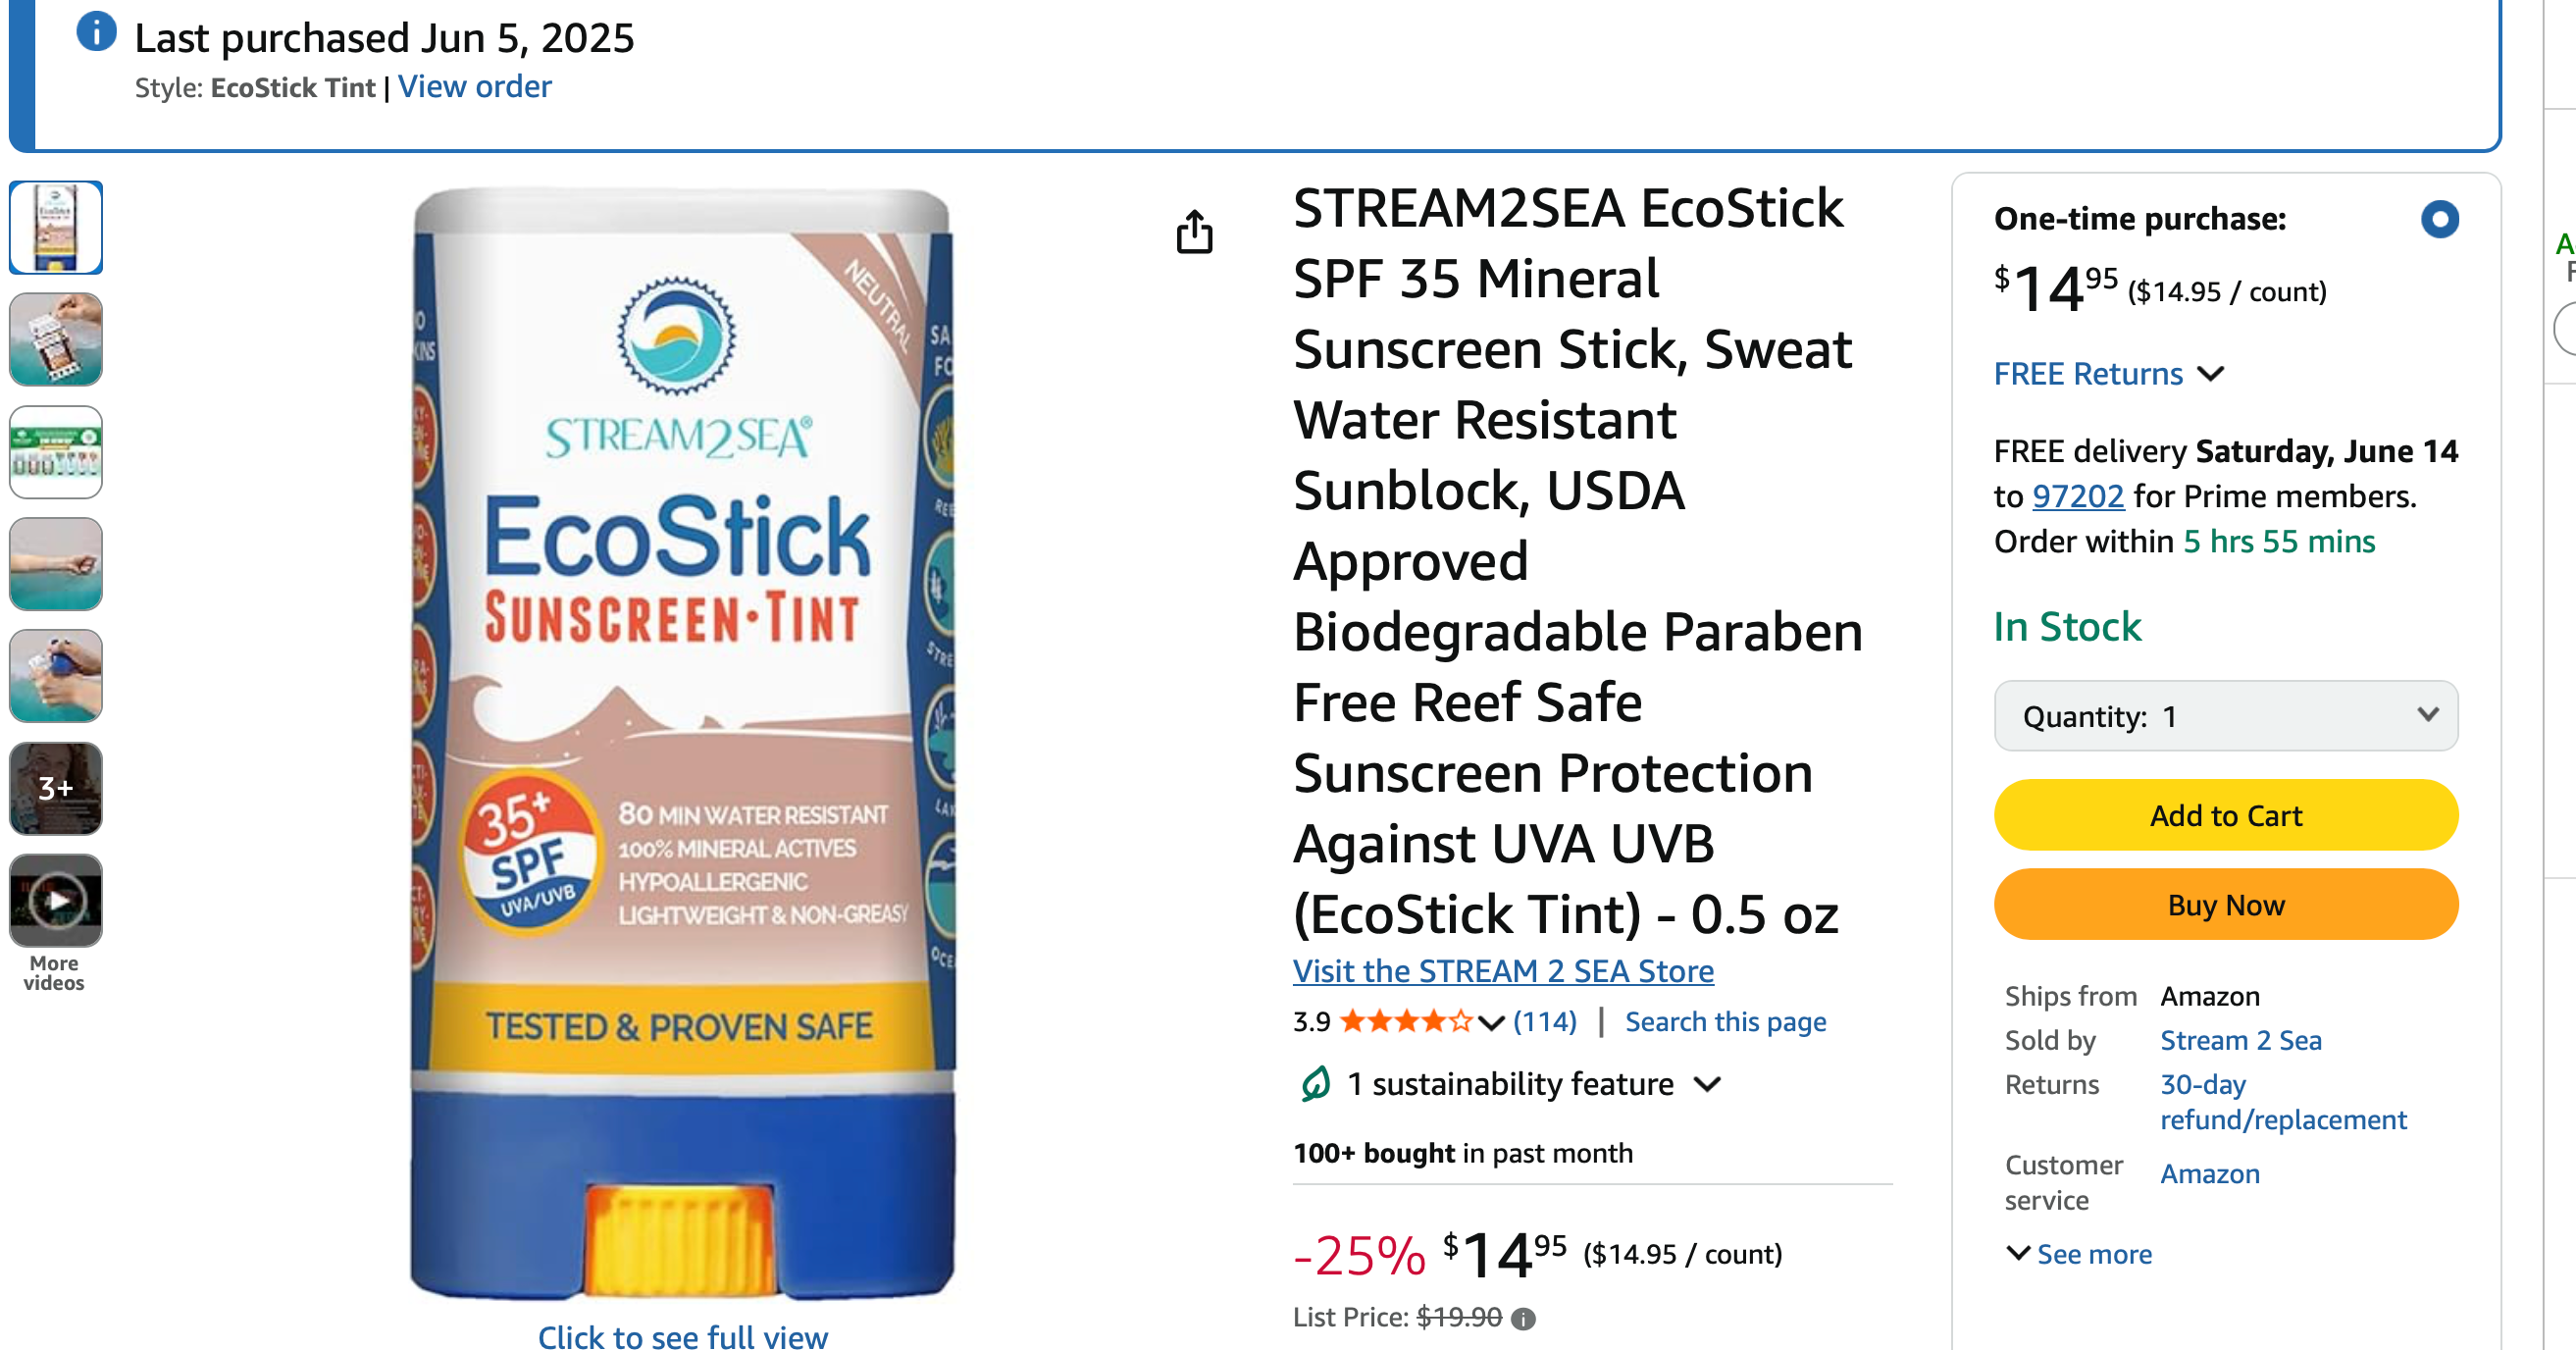Click the sustainability leaf icon

(1315, 1083)
